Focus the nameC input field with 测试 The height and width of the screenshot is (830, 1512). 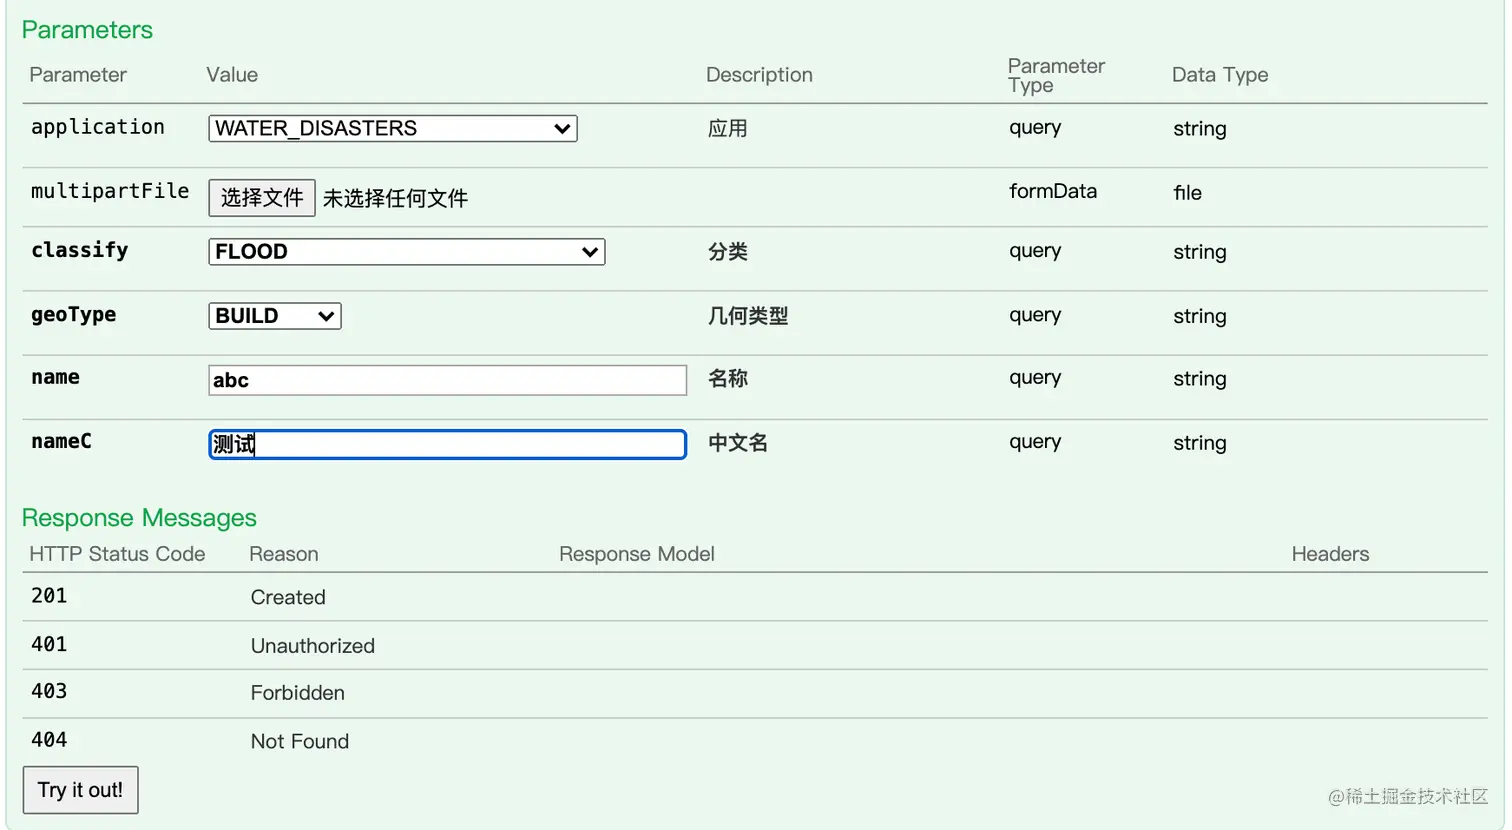(x=447, y=444)
